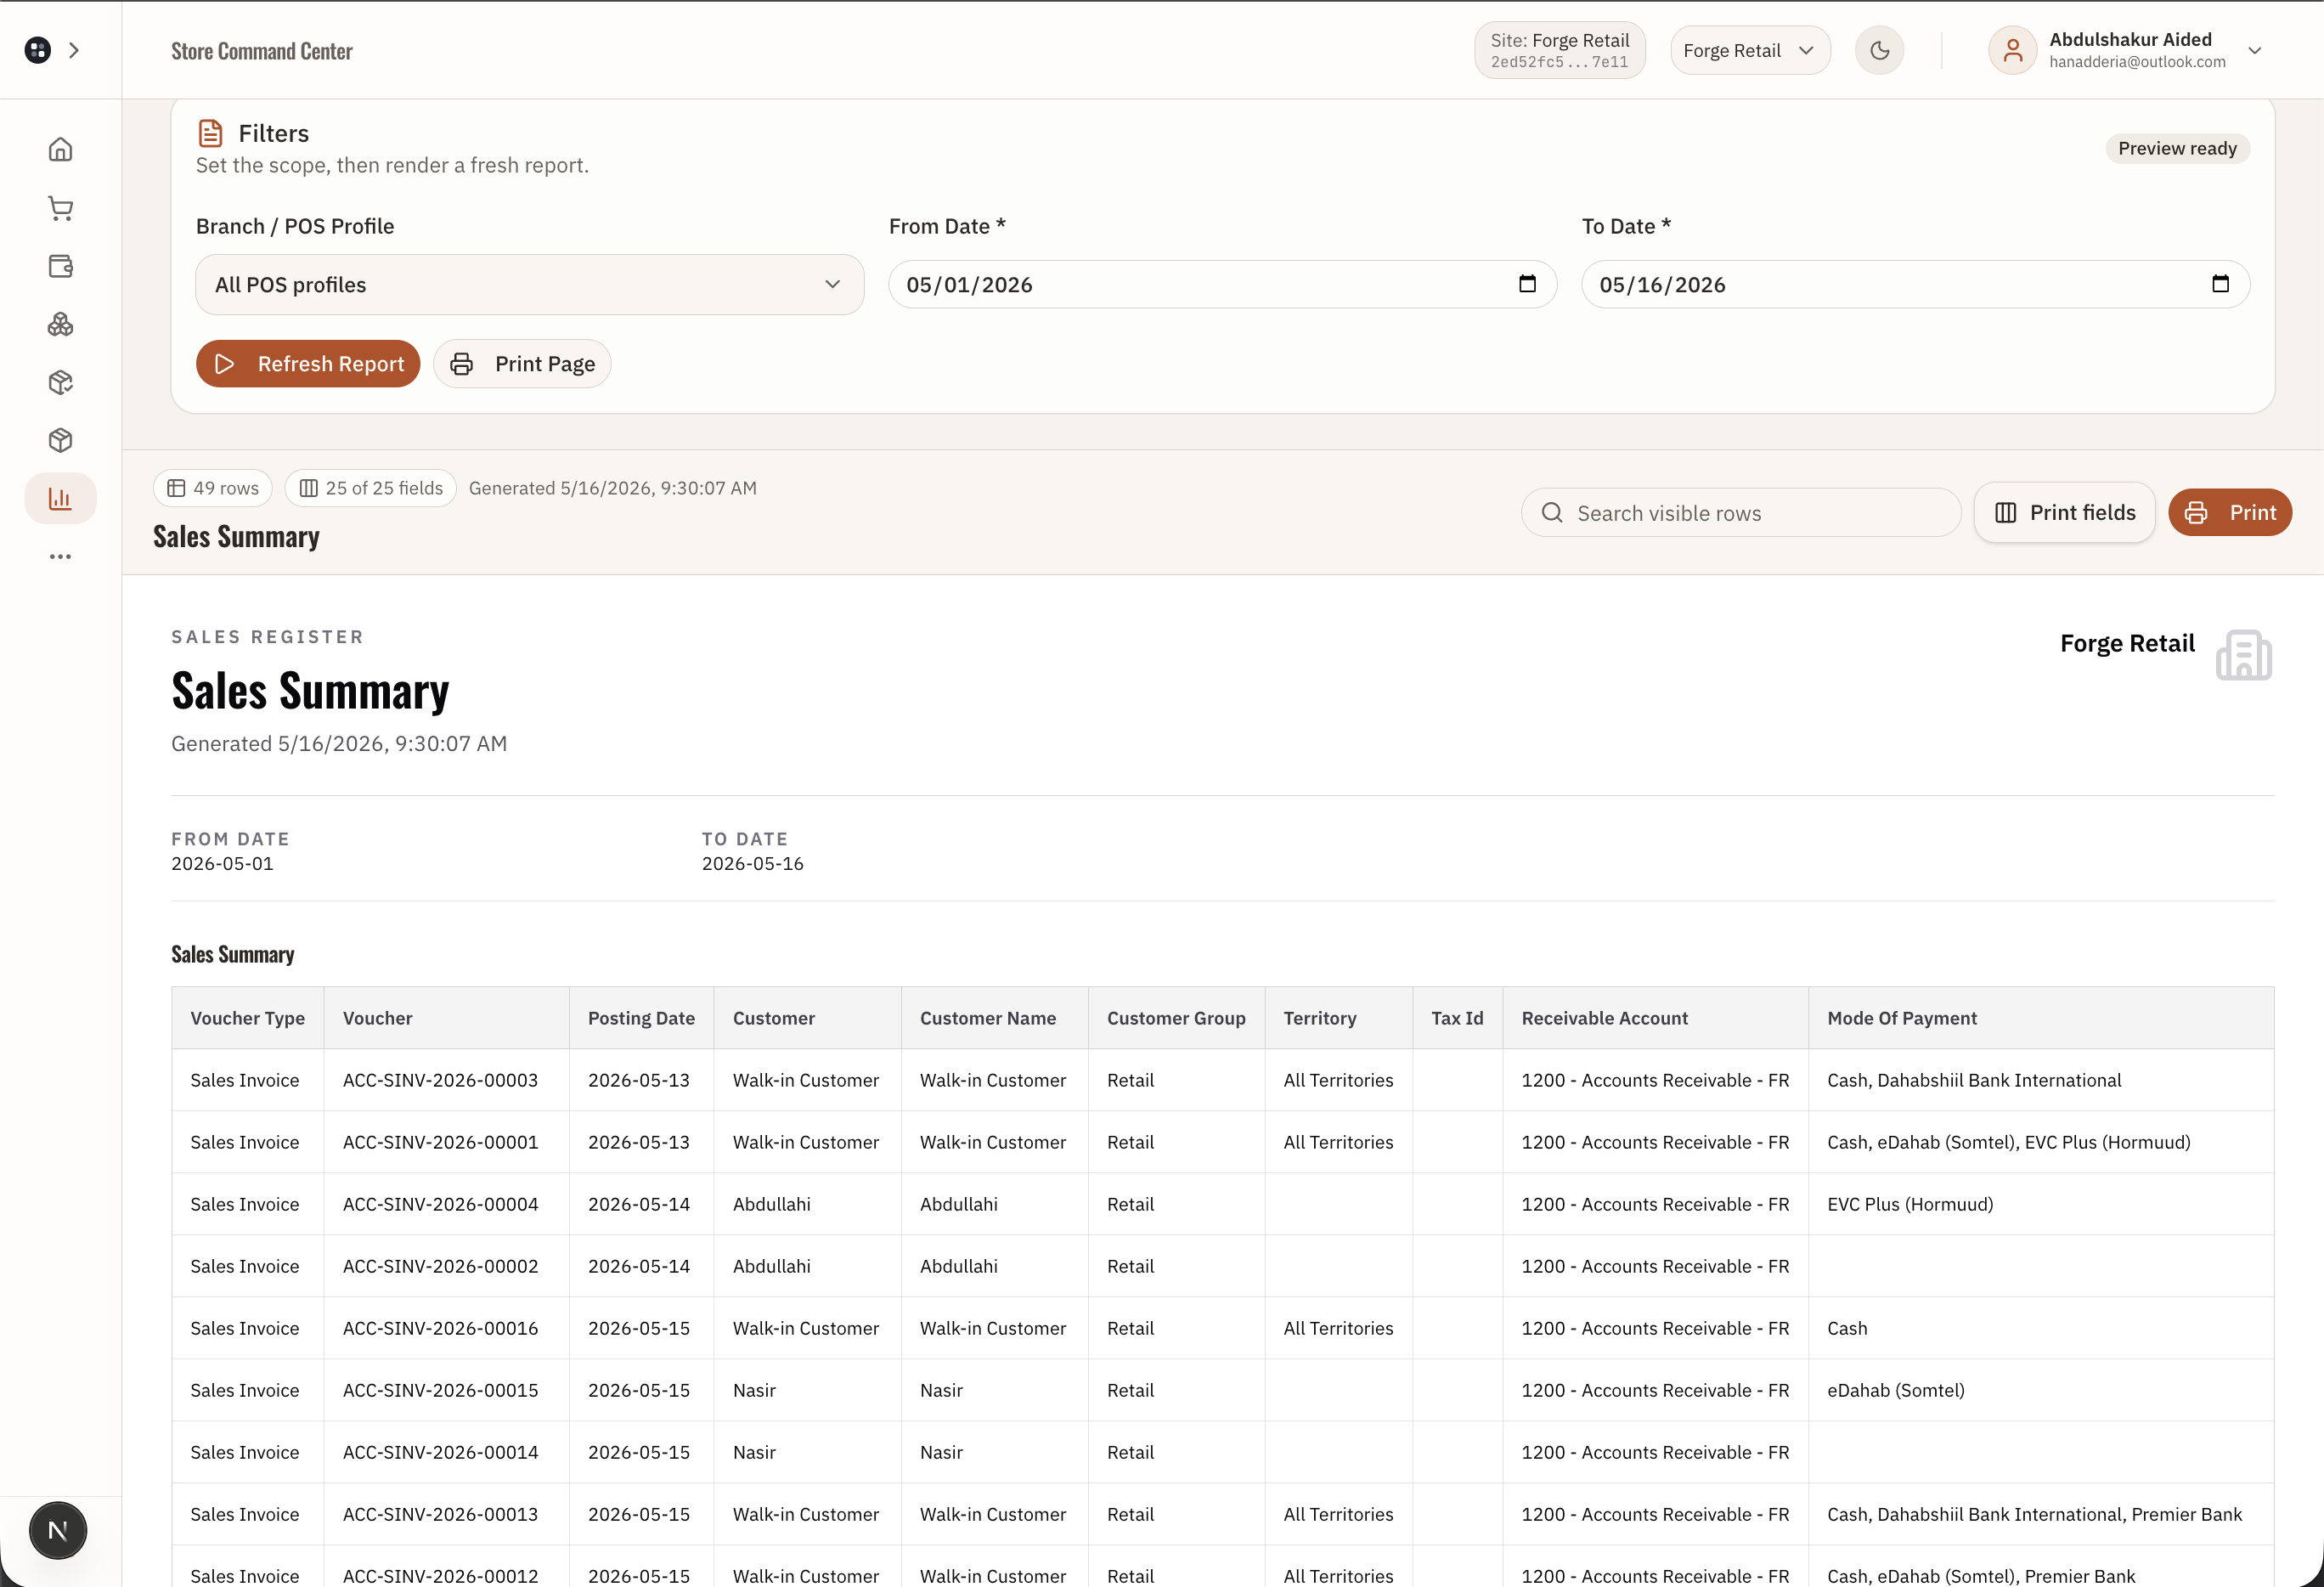Open the stacked cubes sidebar icon
The width and height of the screenshot is (2324, 1587).
pyautogui.click(x=60, y=324)
